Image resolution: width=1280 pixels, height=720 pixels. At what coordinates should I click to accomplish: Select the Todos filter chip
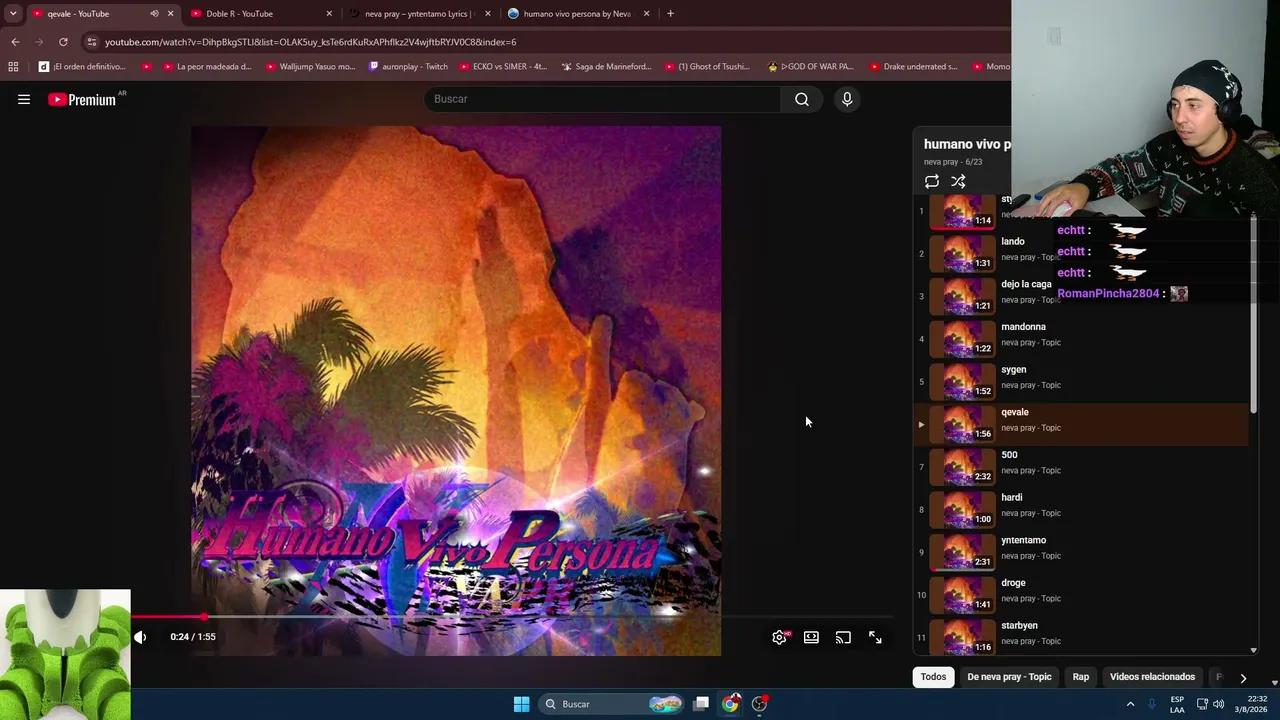click(x=933, y=677)
